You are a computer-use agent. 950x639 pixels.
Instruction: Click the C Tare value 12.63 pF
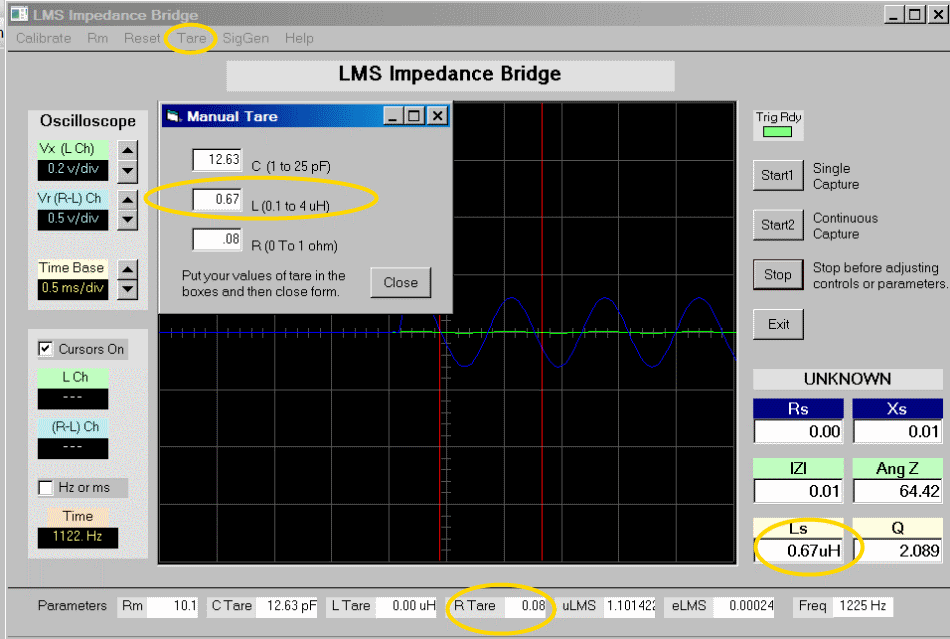pyautogui.click(x=286, y=606)
